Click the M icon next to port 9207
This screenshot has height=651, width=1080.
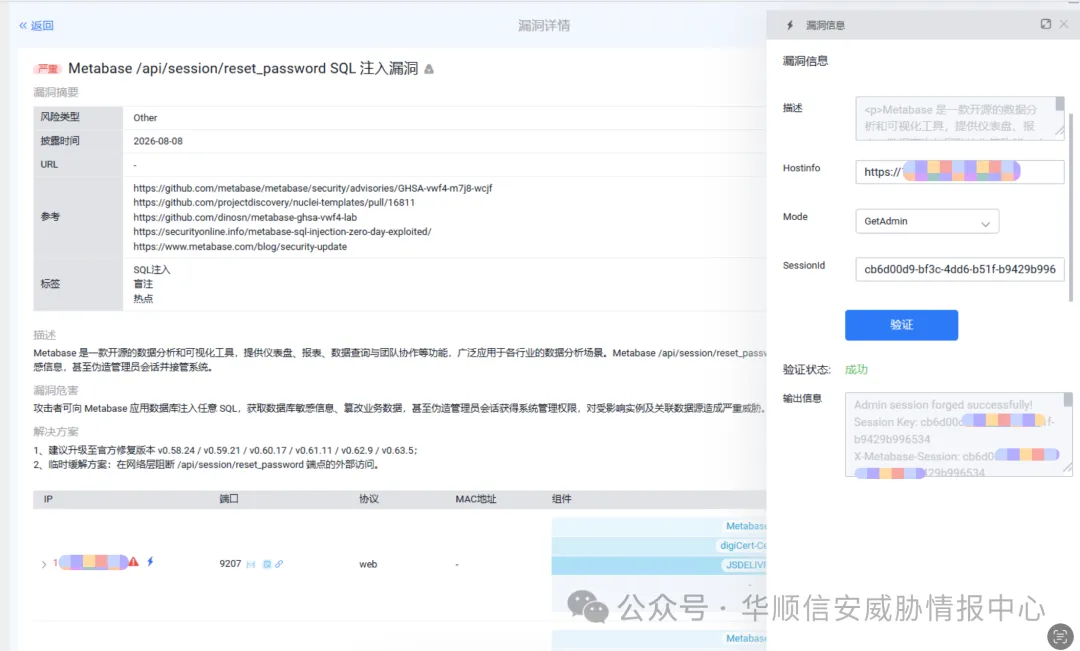tap(251, 564)
